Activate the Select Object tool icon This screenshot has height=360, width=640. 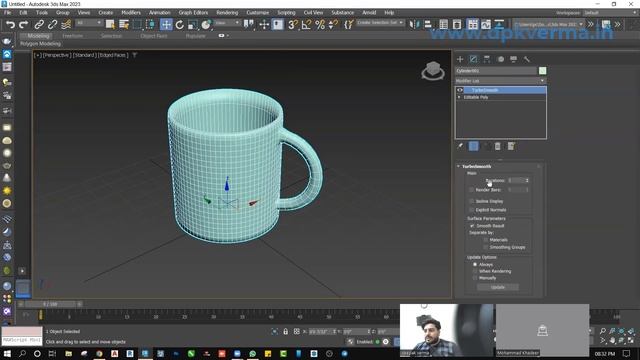110,25
